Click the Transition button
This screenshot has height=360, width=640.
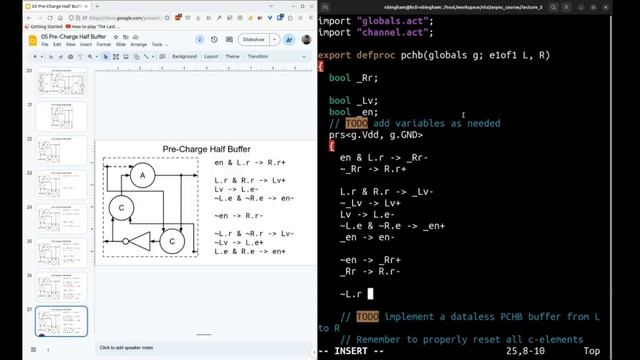click(258, 57)
